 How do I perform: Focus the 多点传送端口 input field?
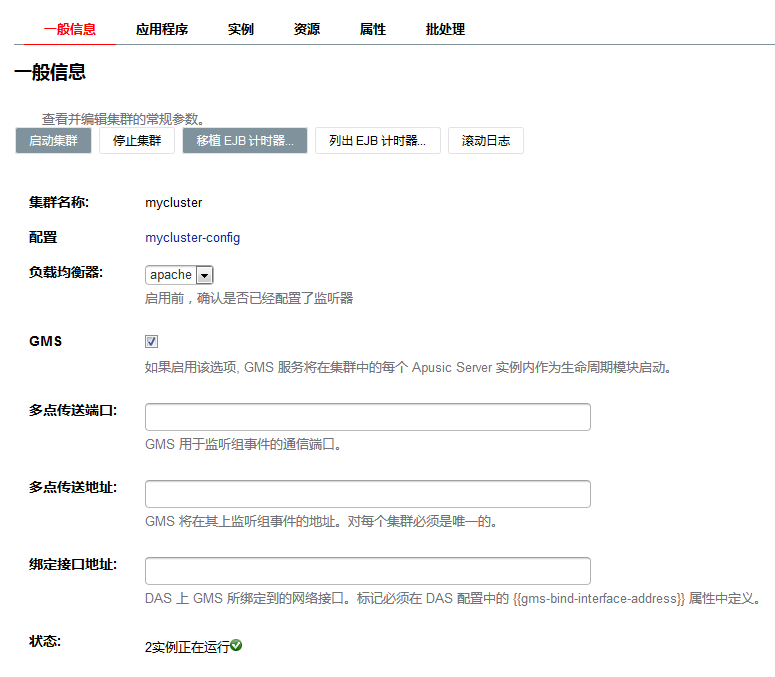click(x=367, y=417)
